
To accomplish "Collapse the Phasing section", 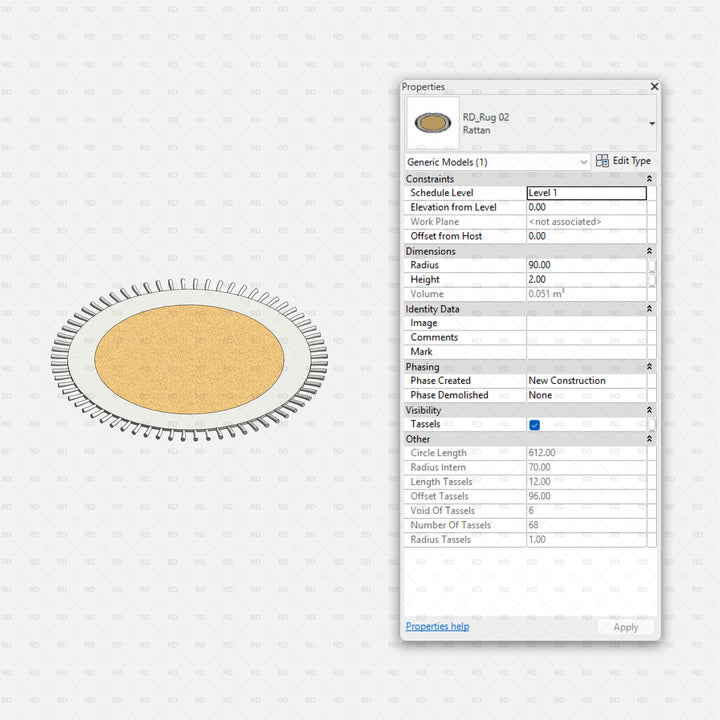I will pos(649,366).
